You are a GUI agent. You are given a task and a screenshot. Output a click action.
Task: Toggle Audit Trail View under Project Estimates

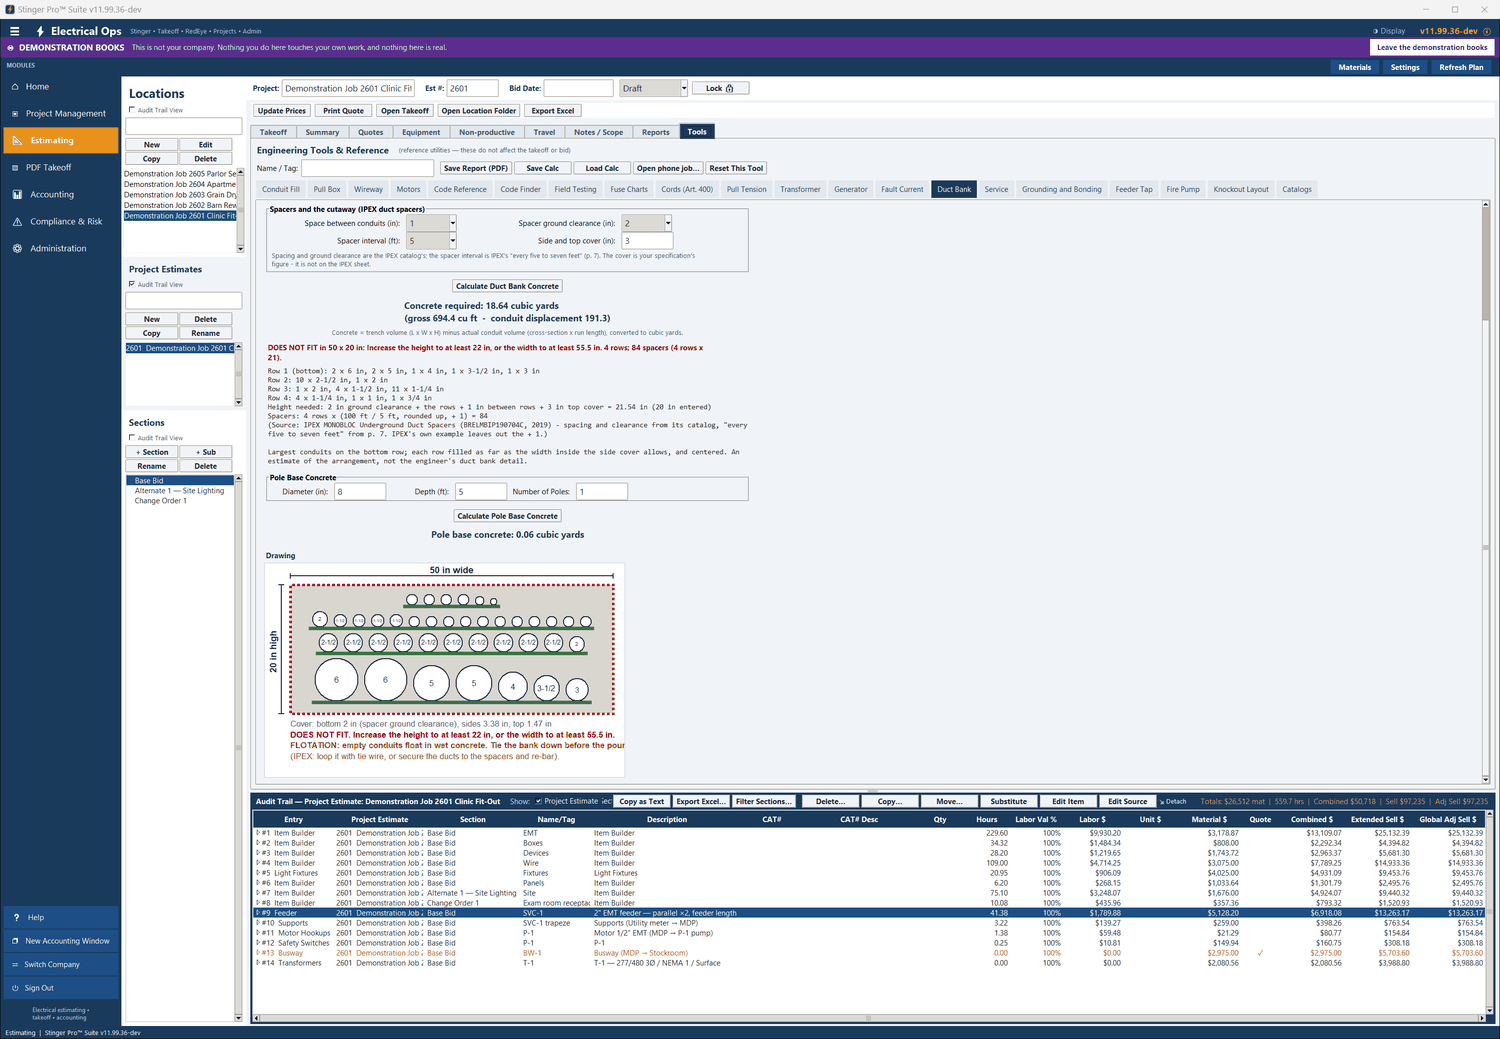pos(132,284)
